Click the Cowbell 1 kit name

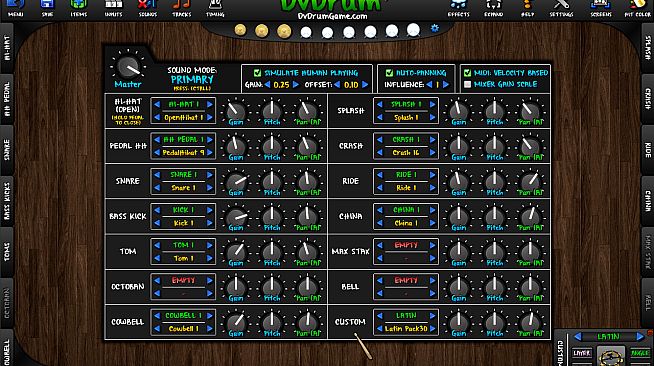point(183,316)
